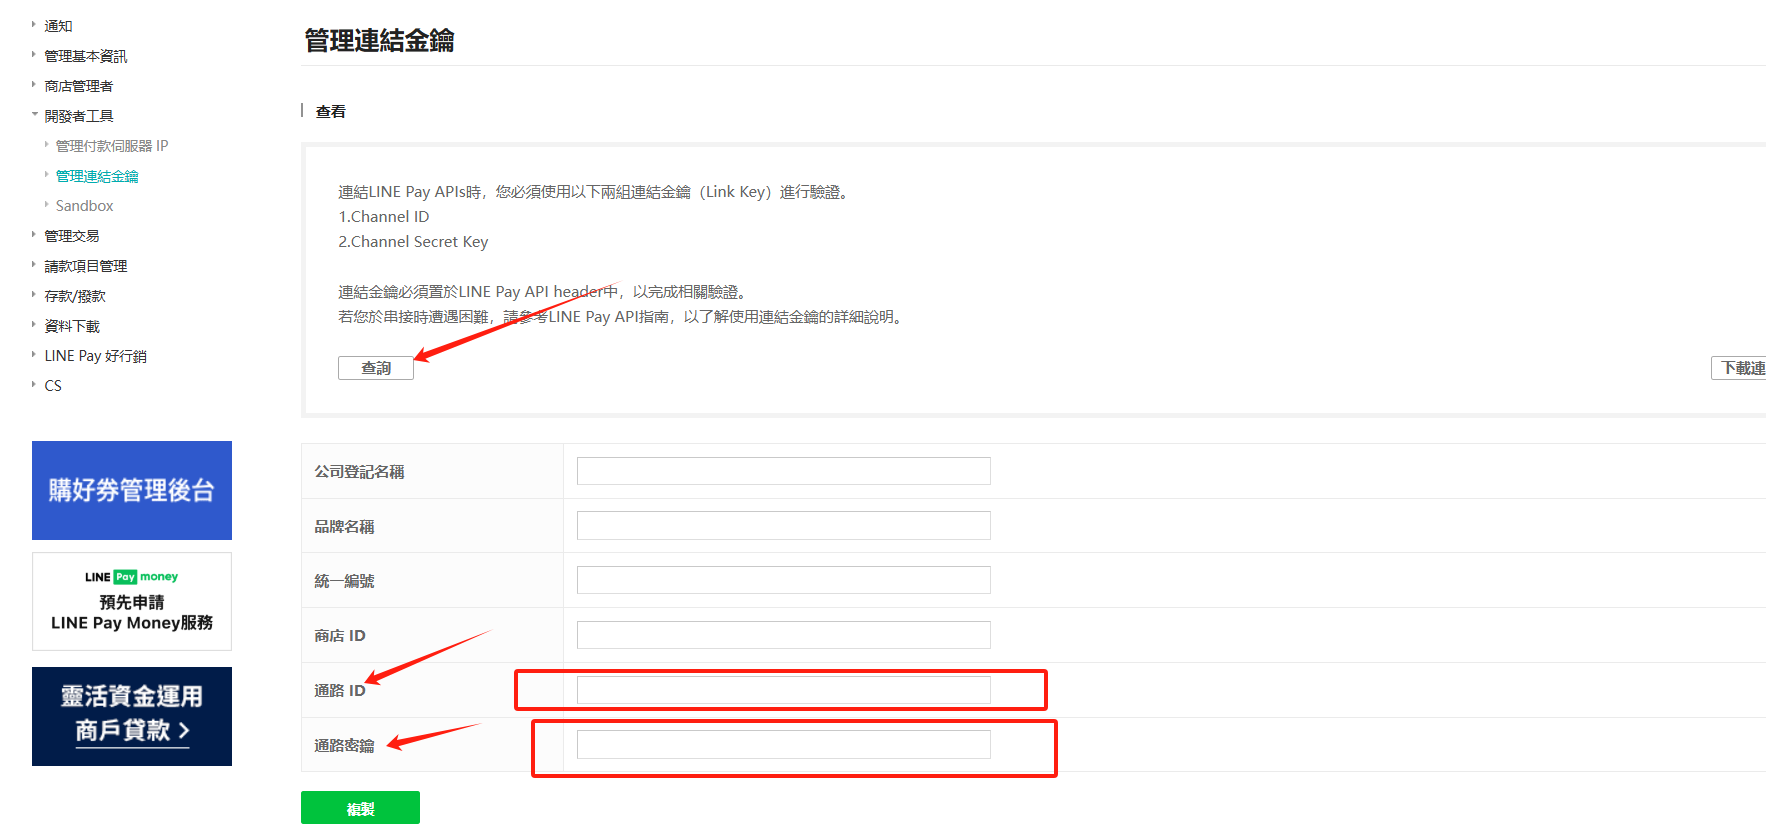Open CS menu item
Image resolution: width=1766 pixels, height=837 pixels.
[x=53, y=386]
